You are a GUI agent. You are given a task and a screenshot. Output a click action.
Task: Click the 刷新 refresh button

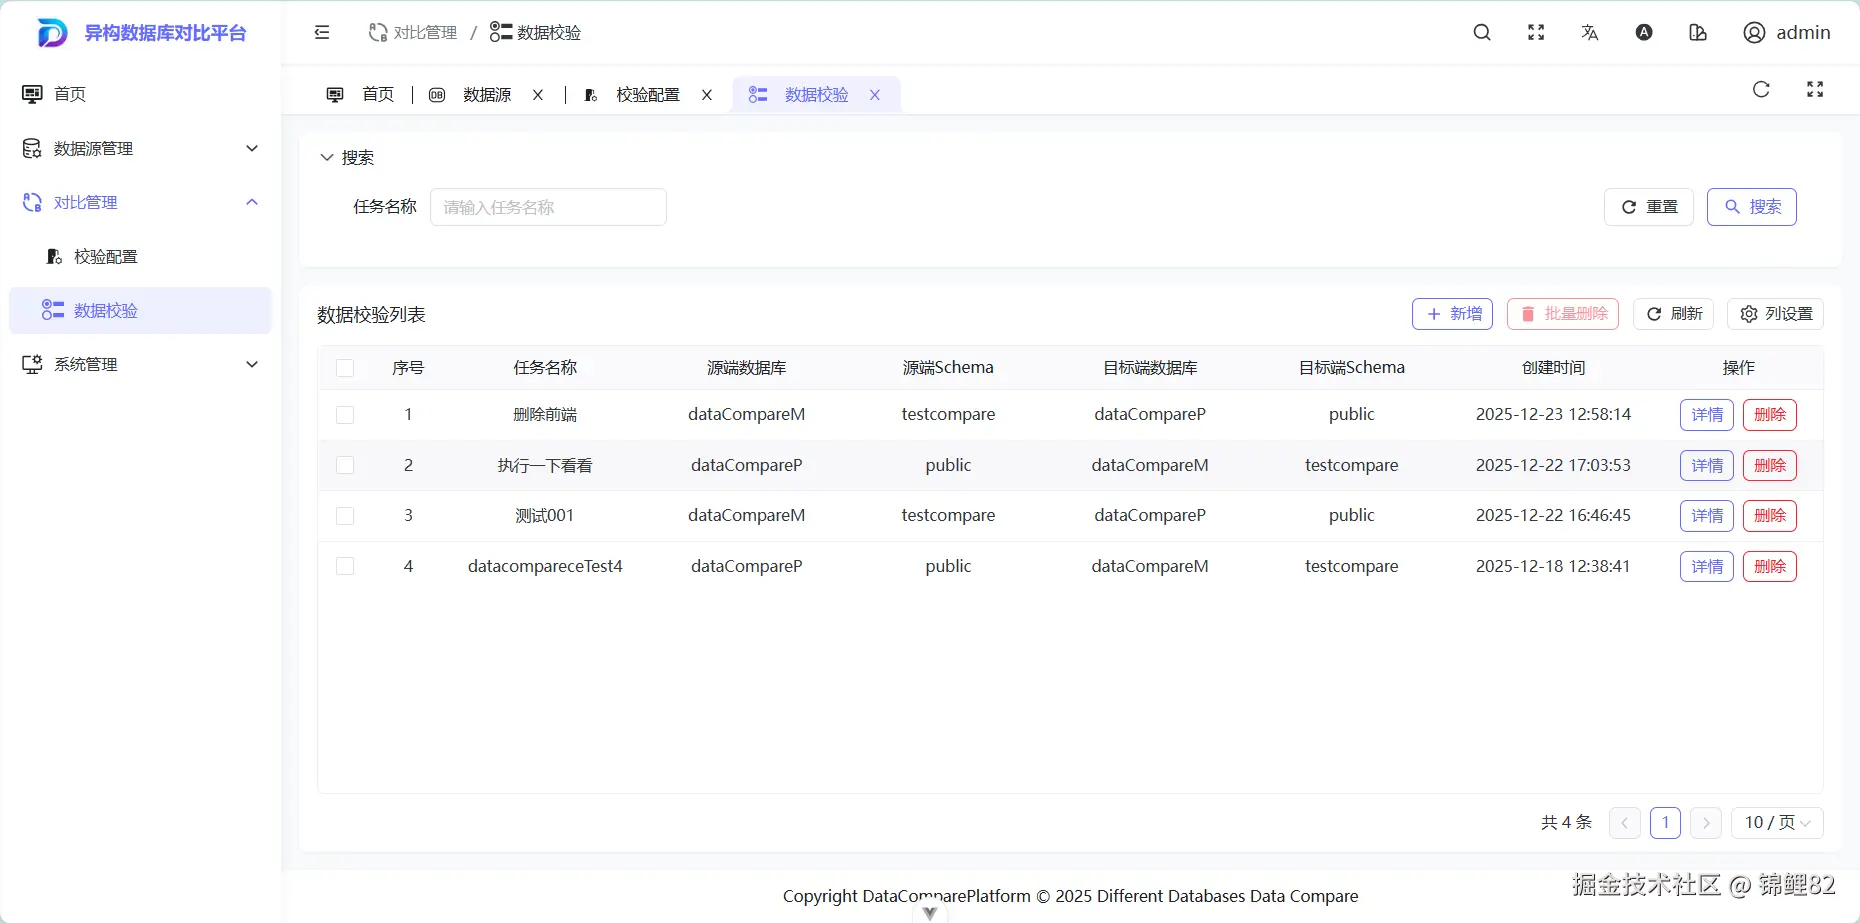pos(1674,314)
